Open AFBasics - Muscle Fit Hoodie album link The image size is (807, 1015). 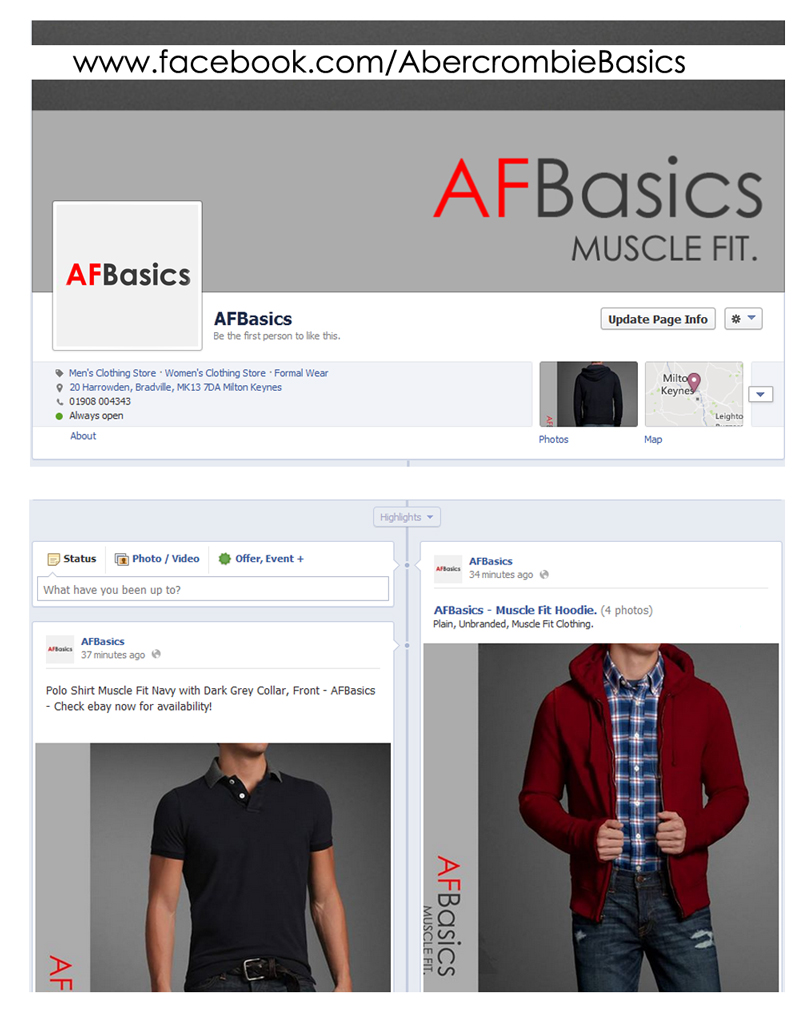(x=515, y=610)
